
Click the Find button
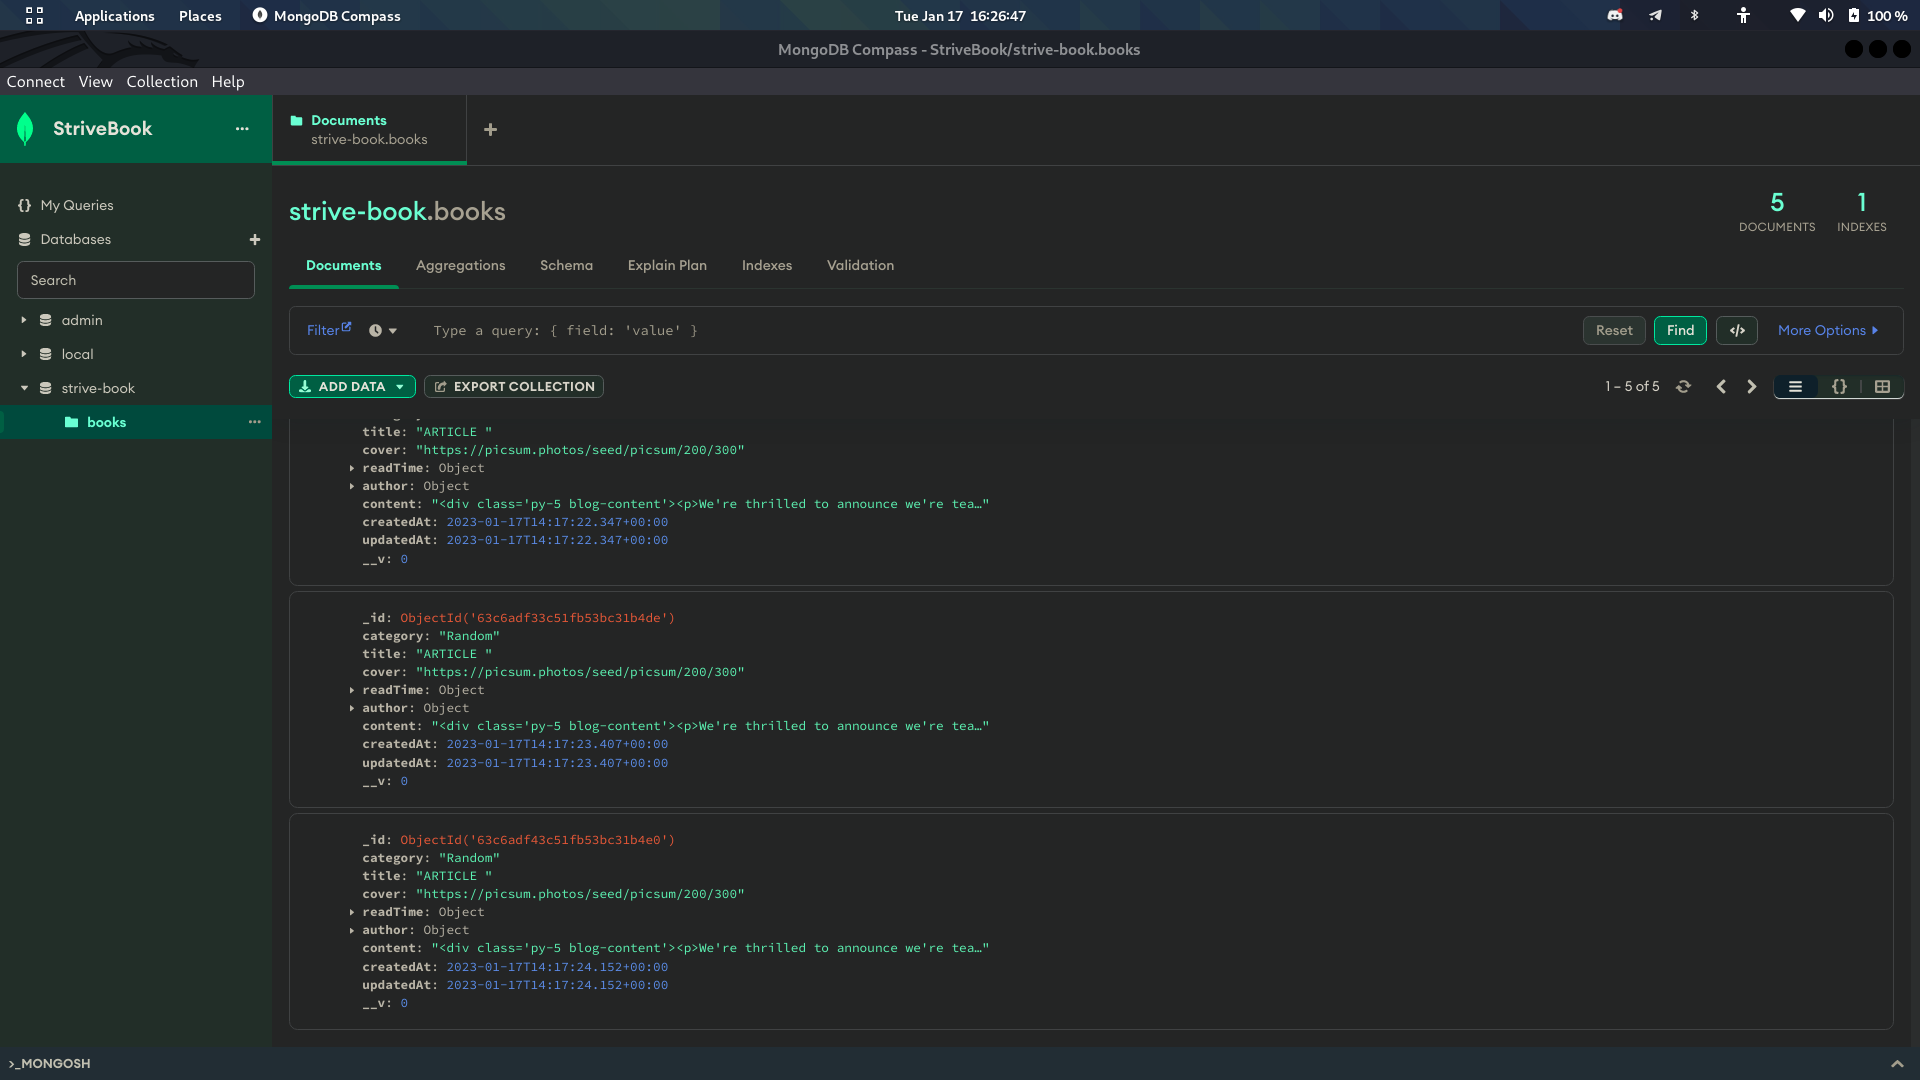pos(1680,330)
